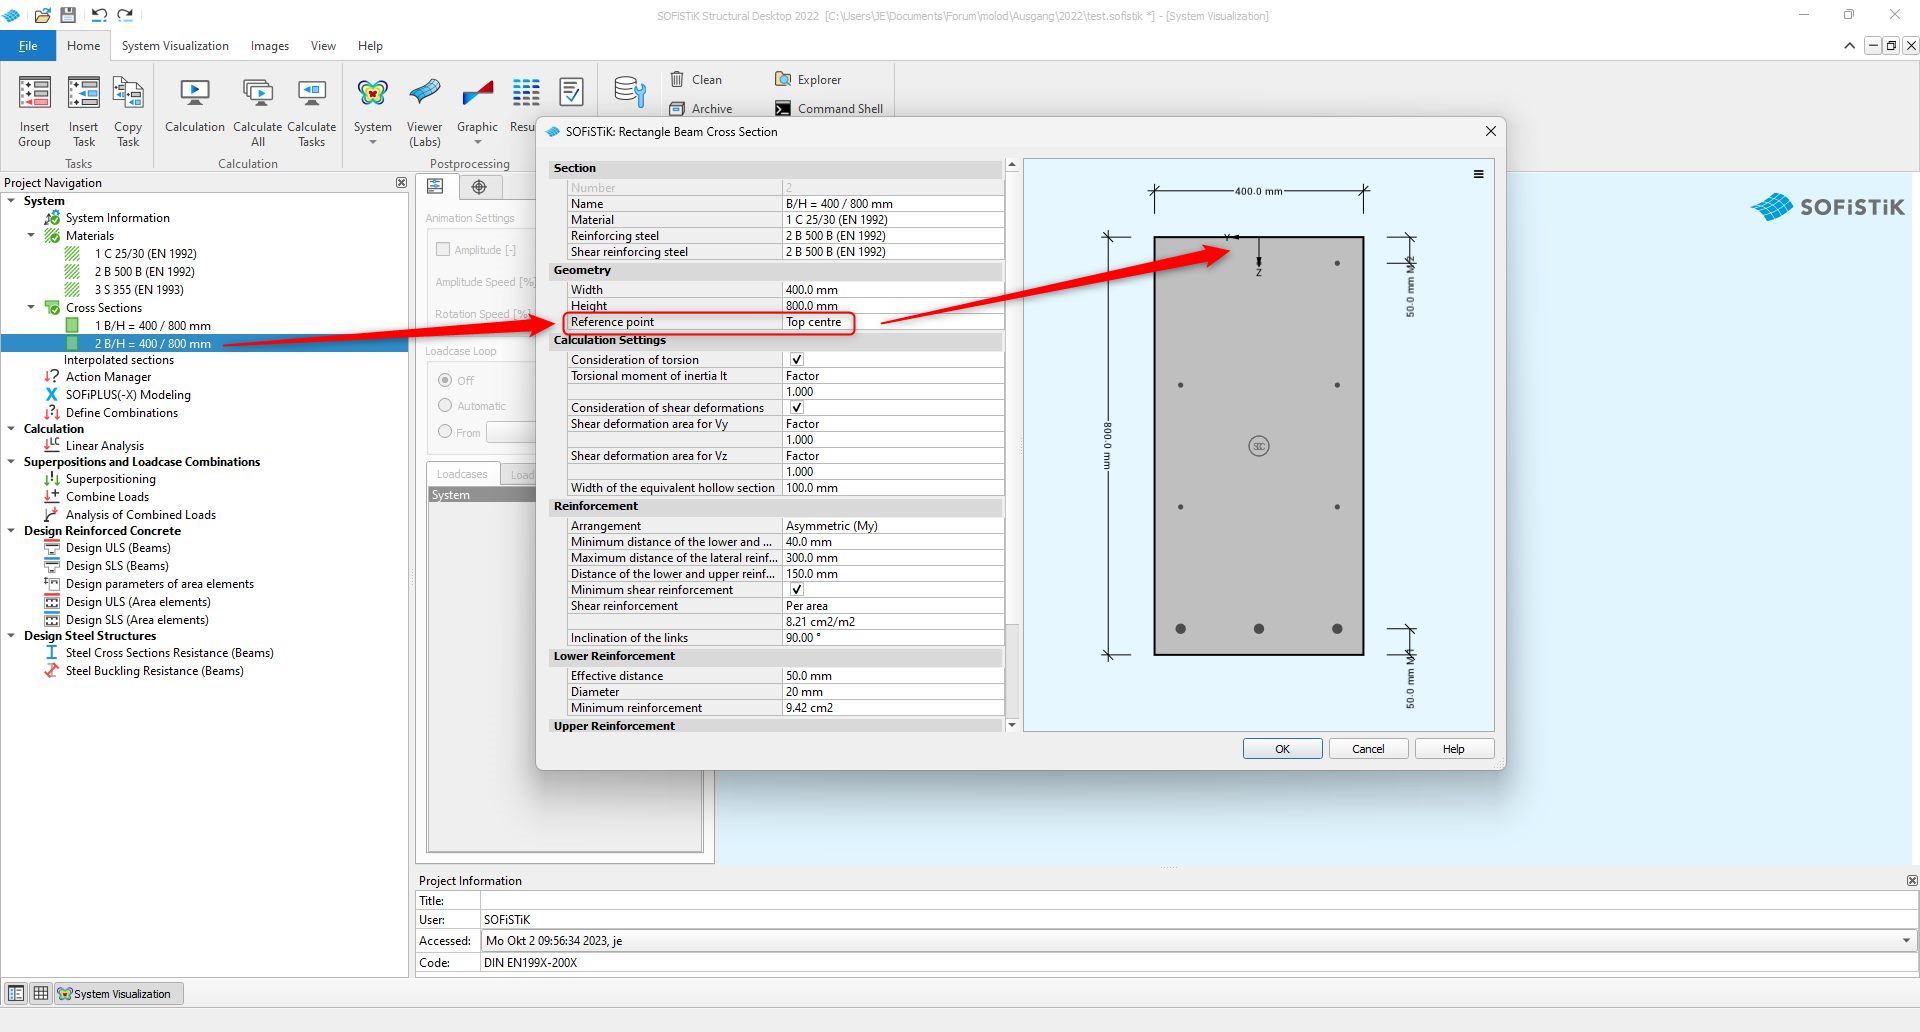
Task: Select the From loadcase loop option
Action: pyautogui.click(x=445, y=431)
